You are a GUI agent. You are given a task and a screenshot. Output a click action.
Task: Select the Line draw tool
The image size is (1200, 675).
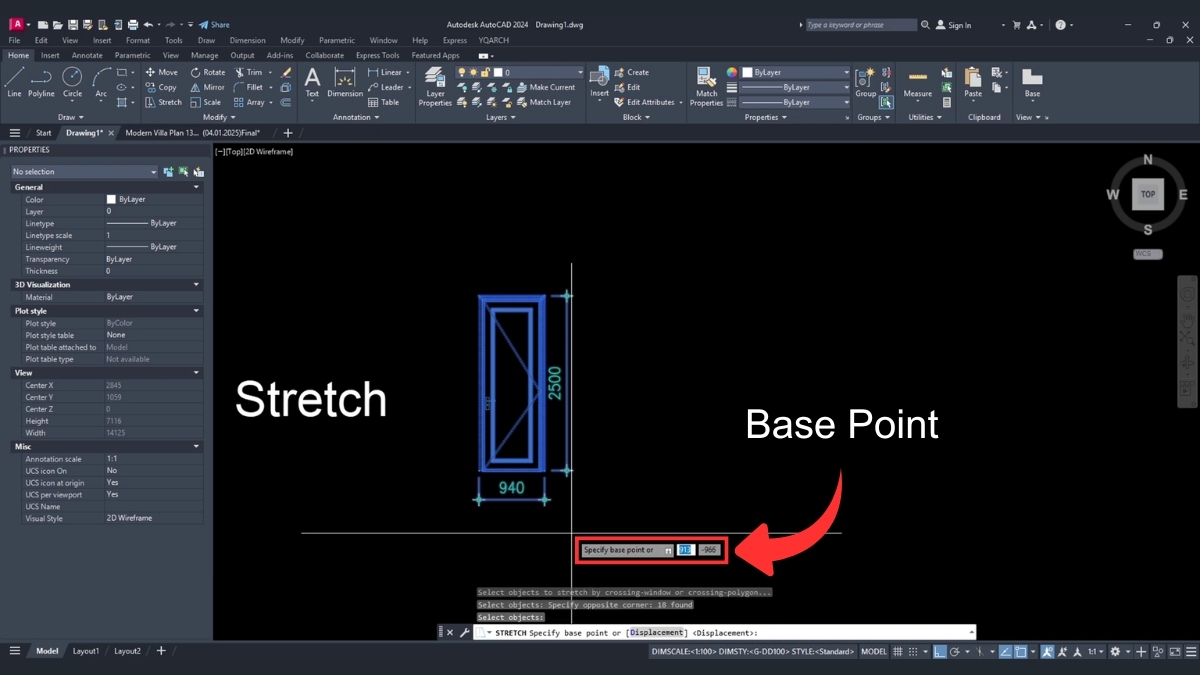[14, 82]
